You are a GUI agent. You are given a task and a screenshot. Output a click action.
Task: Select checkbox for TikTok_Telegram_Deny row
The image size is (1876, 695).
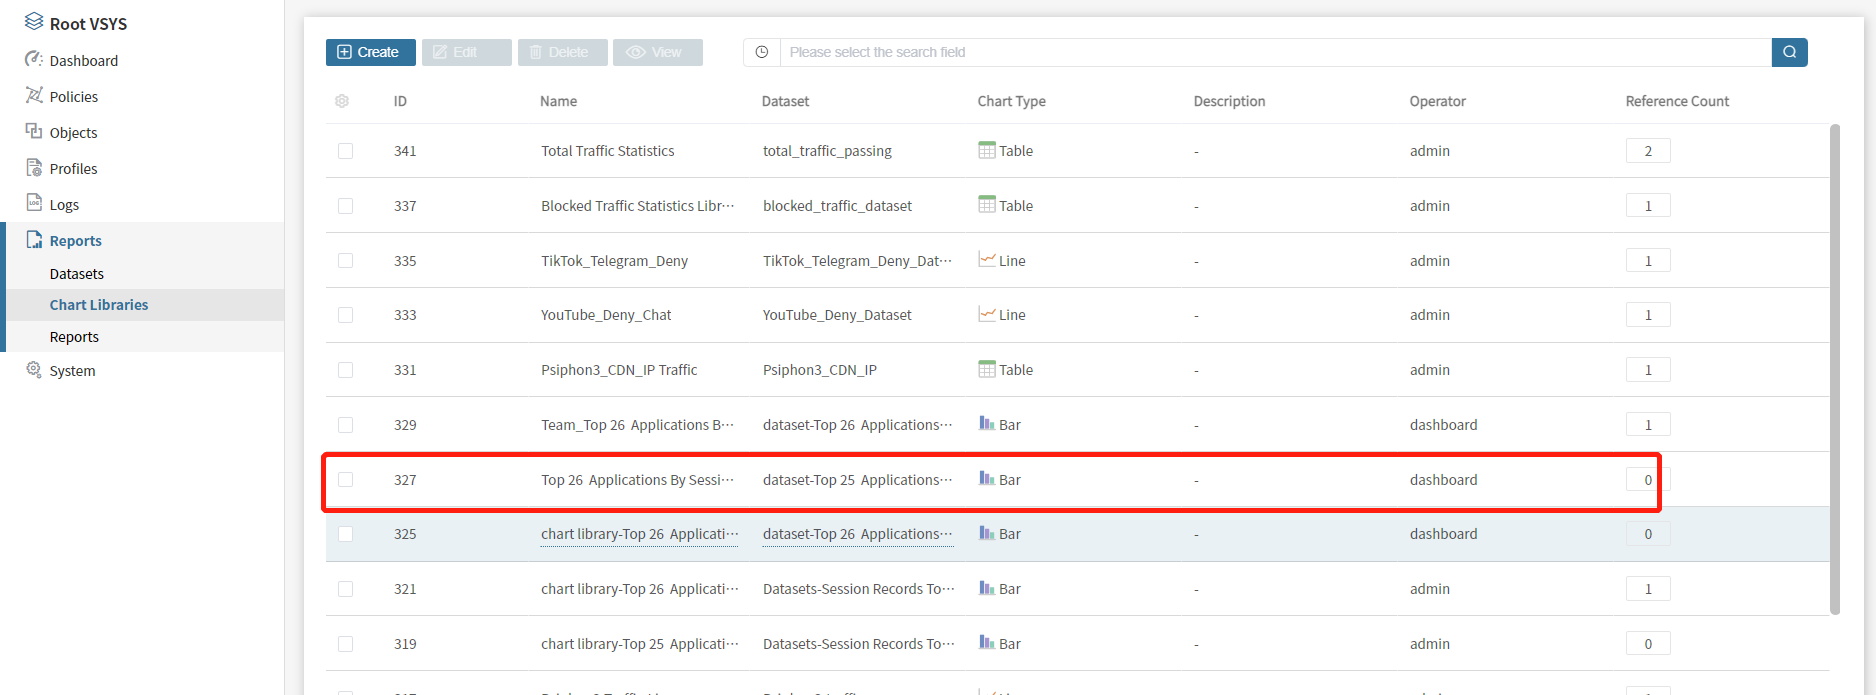click(x=346, y=261)
